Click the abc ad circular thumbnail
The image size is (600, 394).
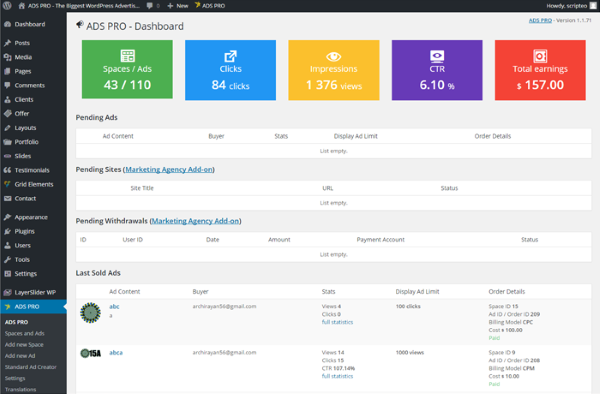tap(90, 313)
